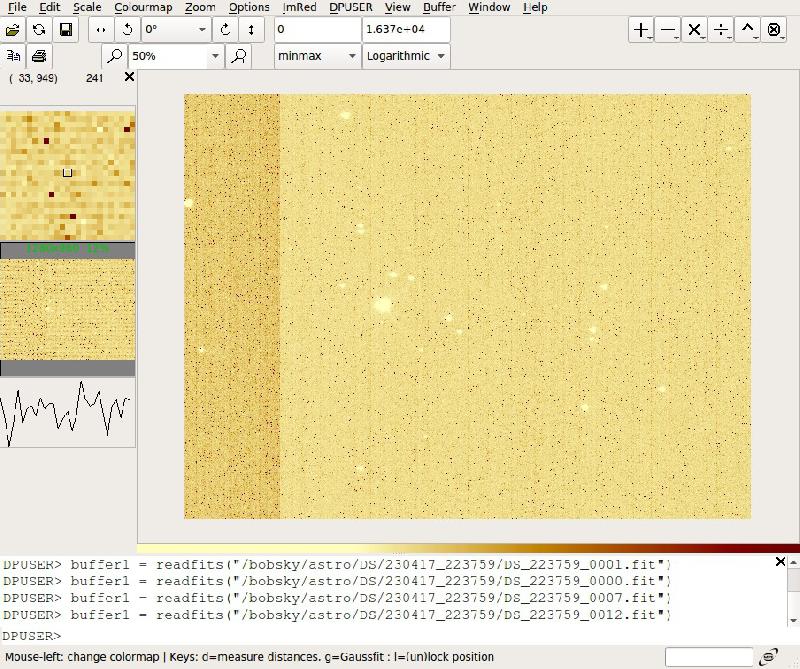Open the rotation angle 0° dropdown
The width and height of the screenshot is (800, 669).
(x=176, y=30)
